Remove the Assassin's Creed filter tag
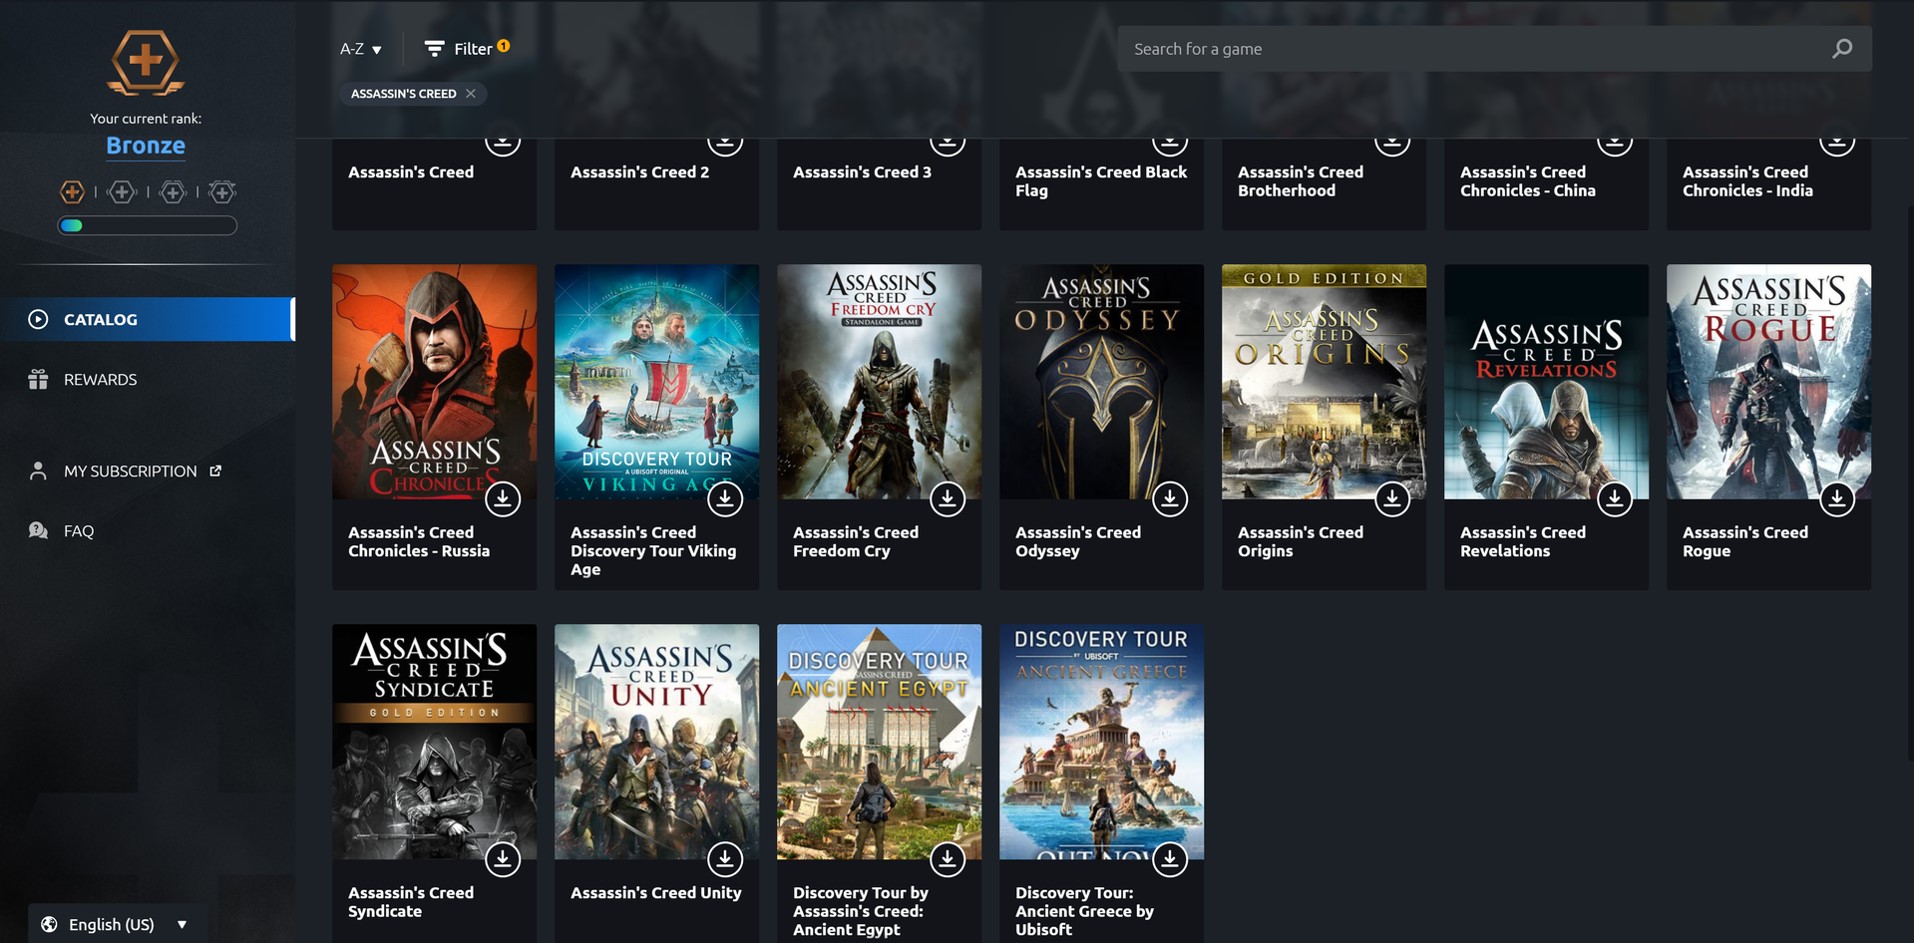Screen dimensions: 1914x943 (x=471, y=94)
